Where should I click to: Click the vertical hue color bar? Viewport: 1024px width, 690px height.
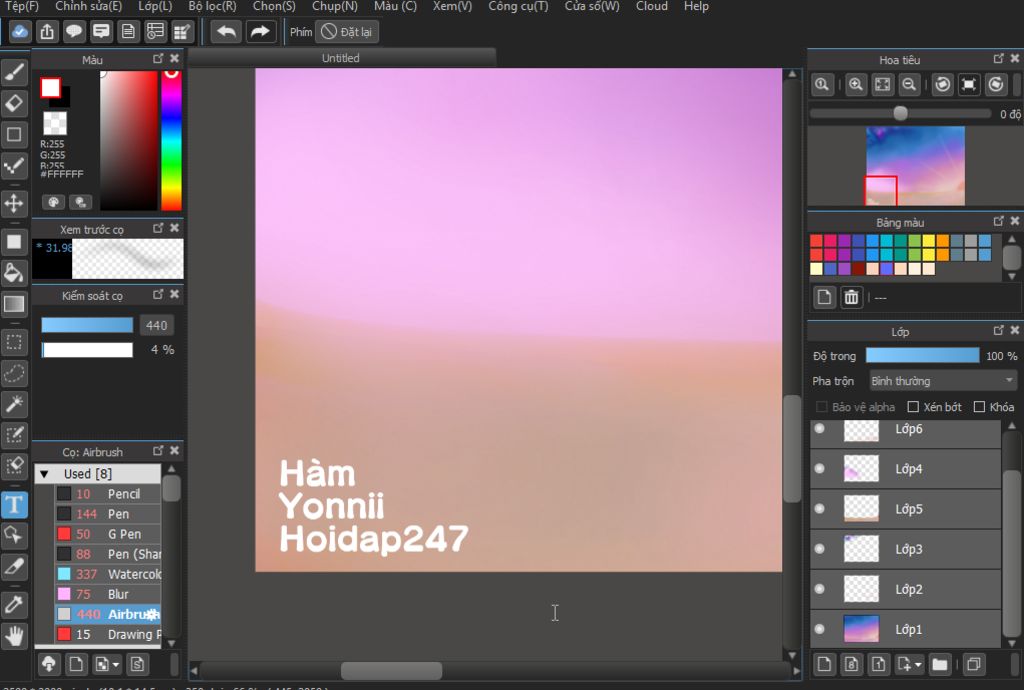coord(171,140)
